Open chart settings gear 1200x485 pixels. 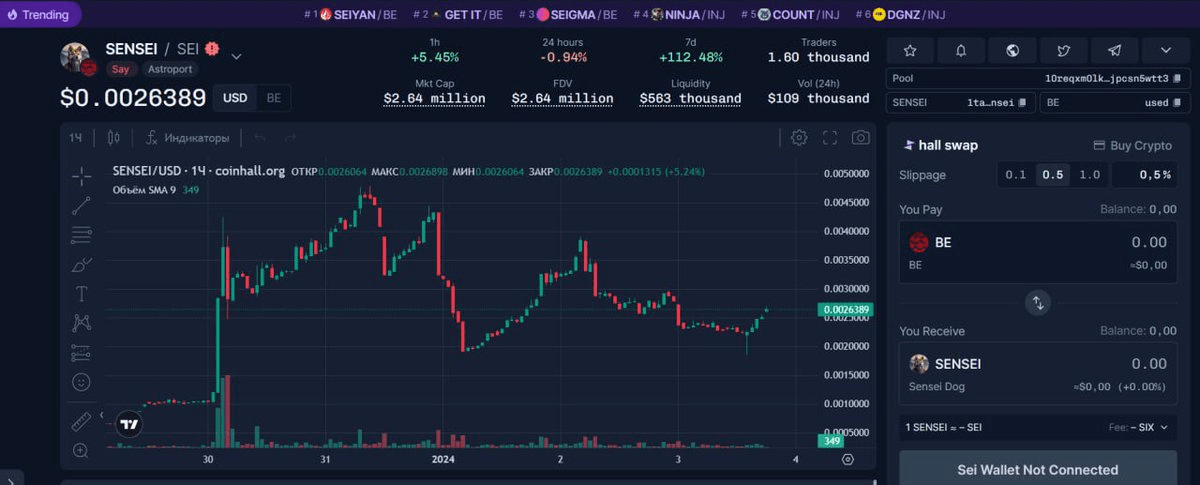pyautogui.click(x=799, y=138)
